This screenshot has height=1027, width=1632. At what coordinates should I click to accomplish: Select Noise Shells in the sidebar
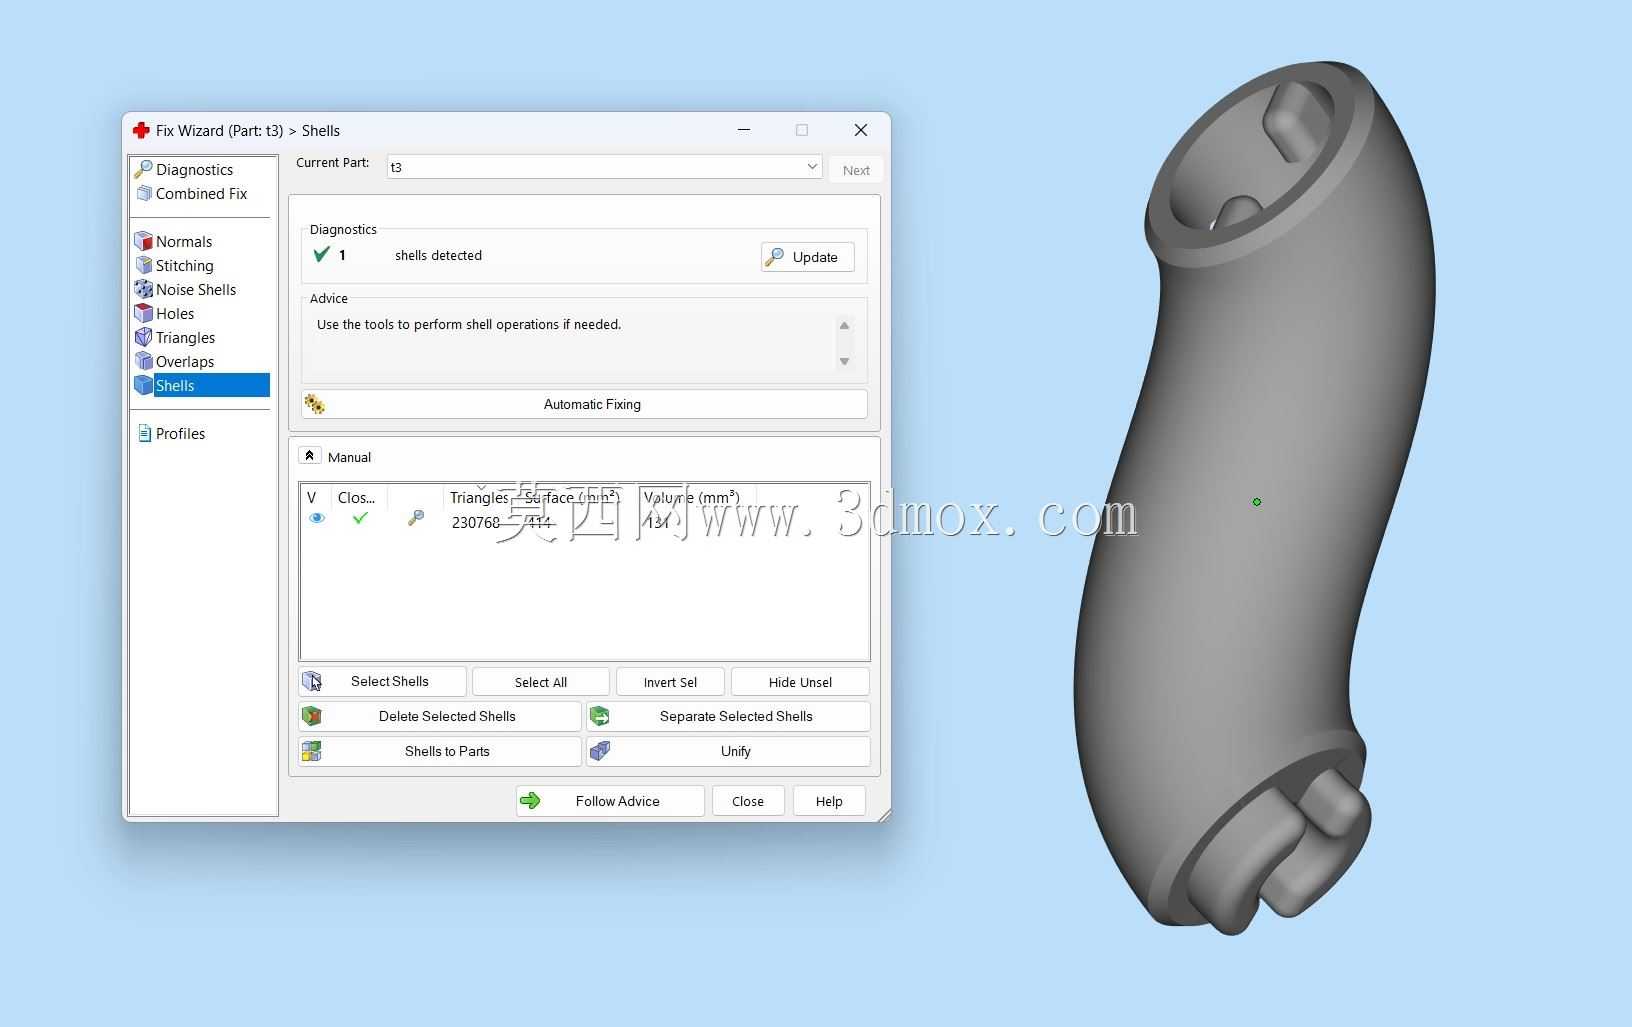click(196, 290)
